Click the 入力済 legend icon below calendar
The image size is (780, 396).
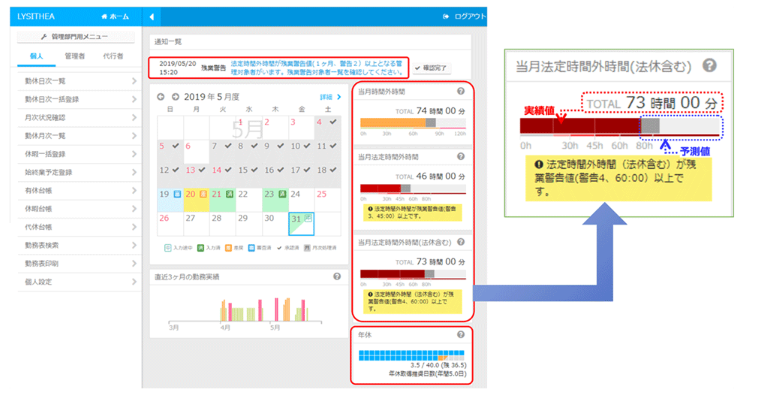click(x=200, y=248)
